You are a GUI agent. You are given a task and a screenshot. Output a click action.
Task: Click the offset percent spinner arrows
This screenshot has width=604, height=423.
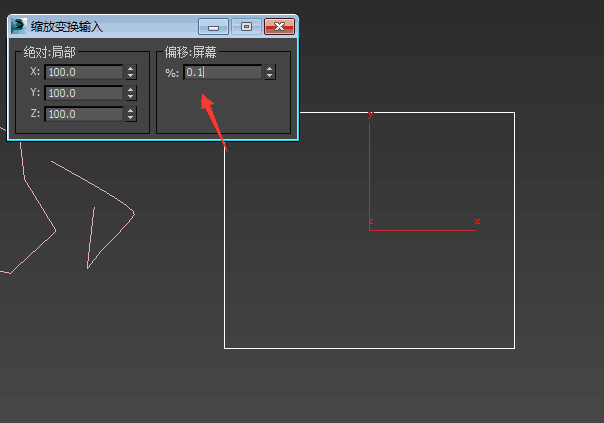270,72
